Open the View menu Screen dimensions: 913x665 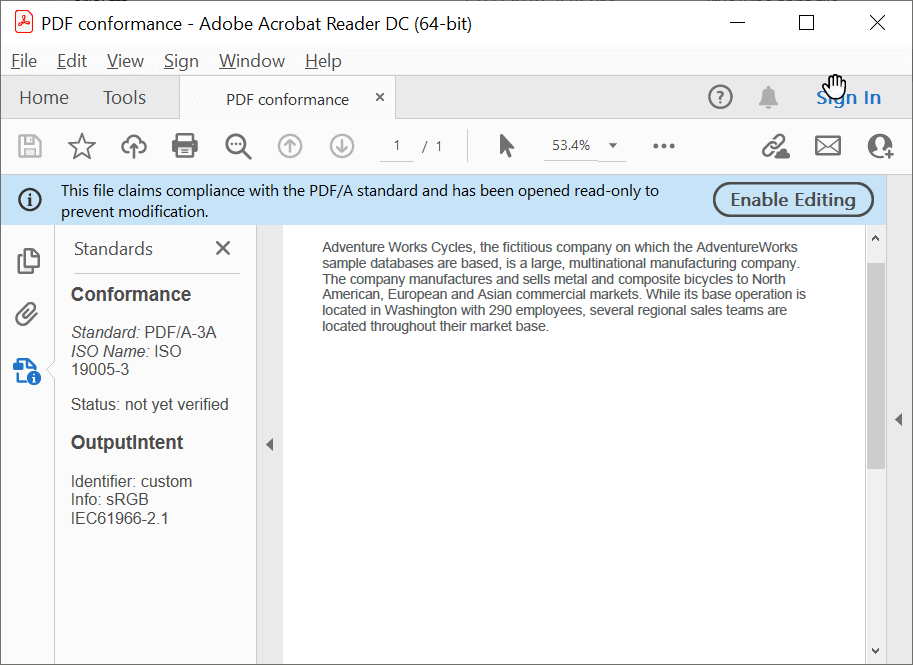[x=125, y=61]
